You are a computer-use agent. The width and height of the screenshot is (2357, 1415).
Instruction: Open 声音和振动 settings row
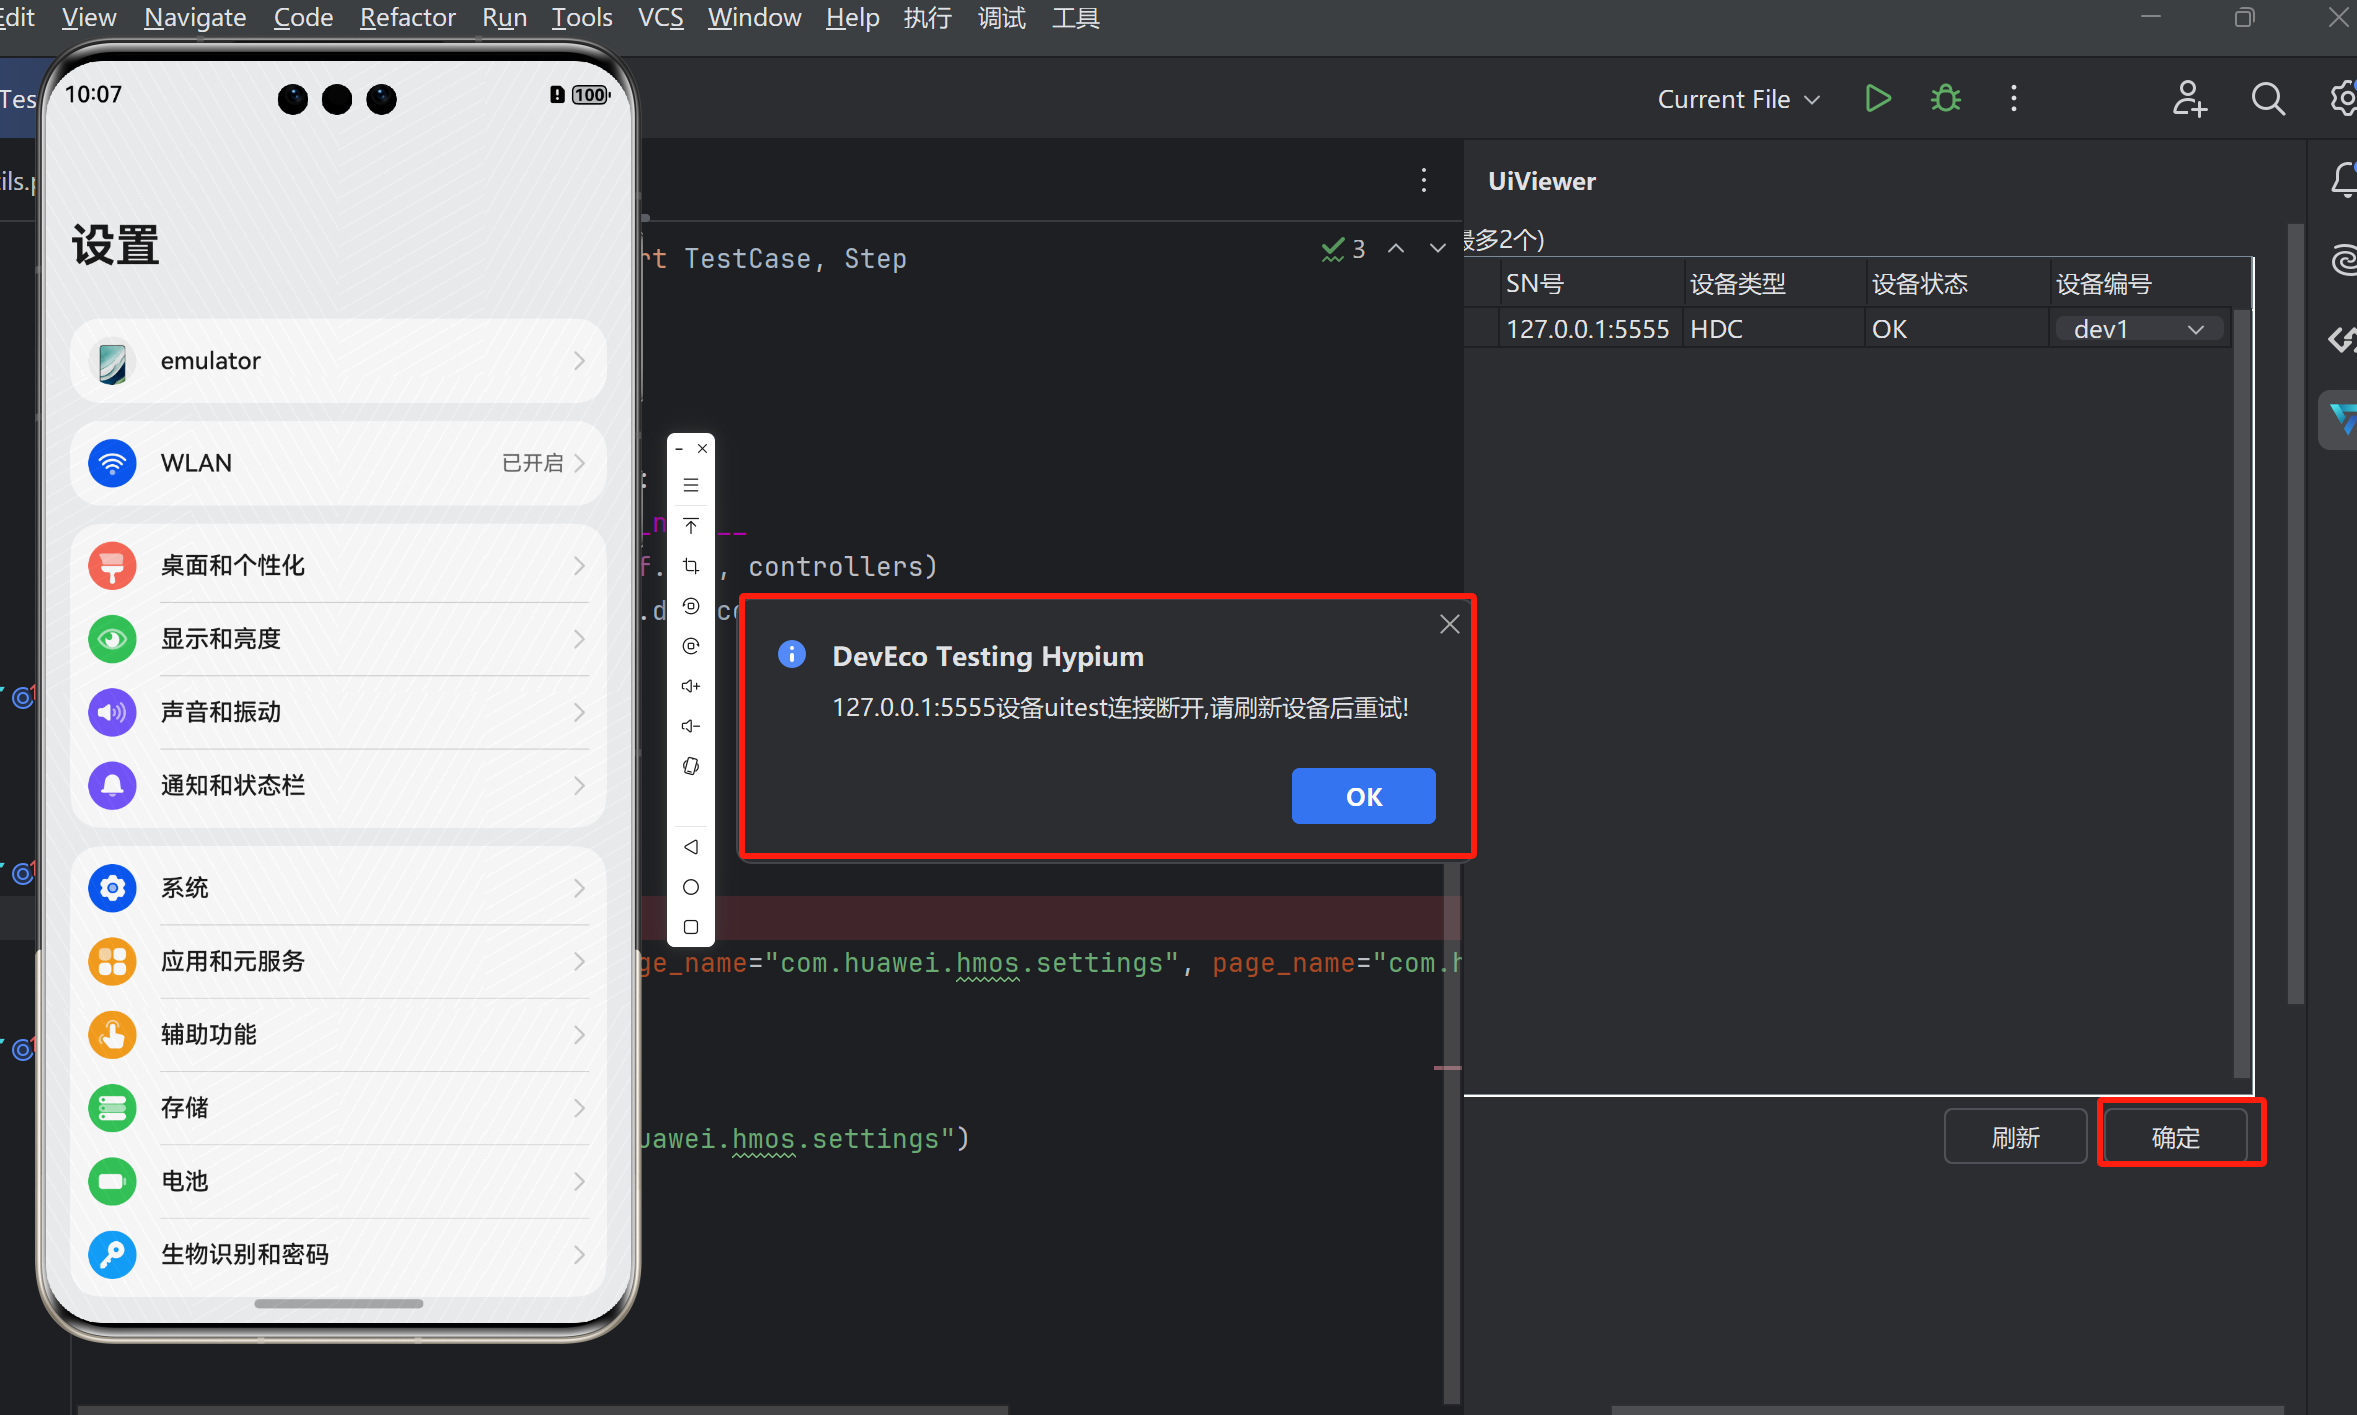coord(338,712)
